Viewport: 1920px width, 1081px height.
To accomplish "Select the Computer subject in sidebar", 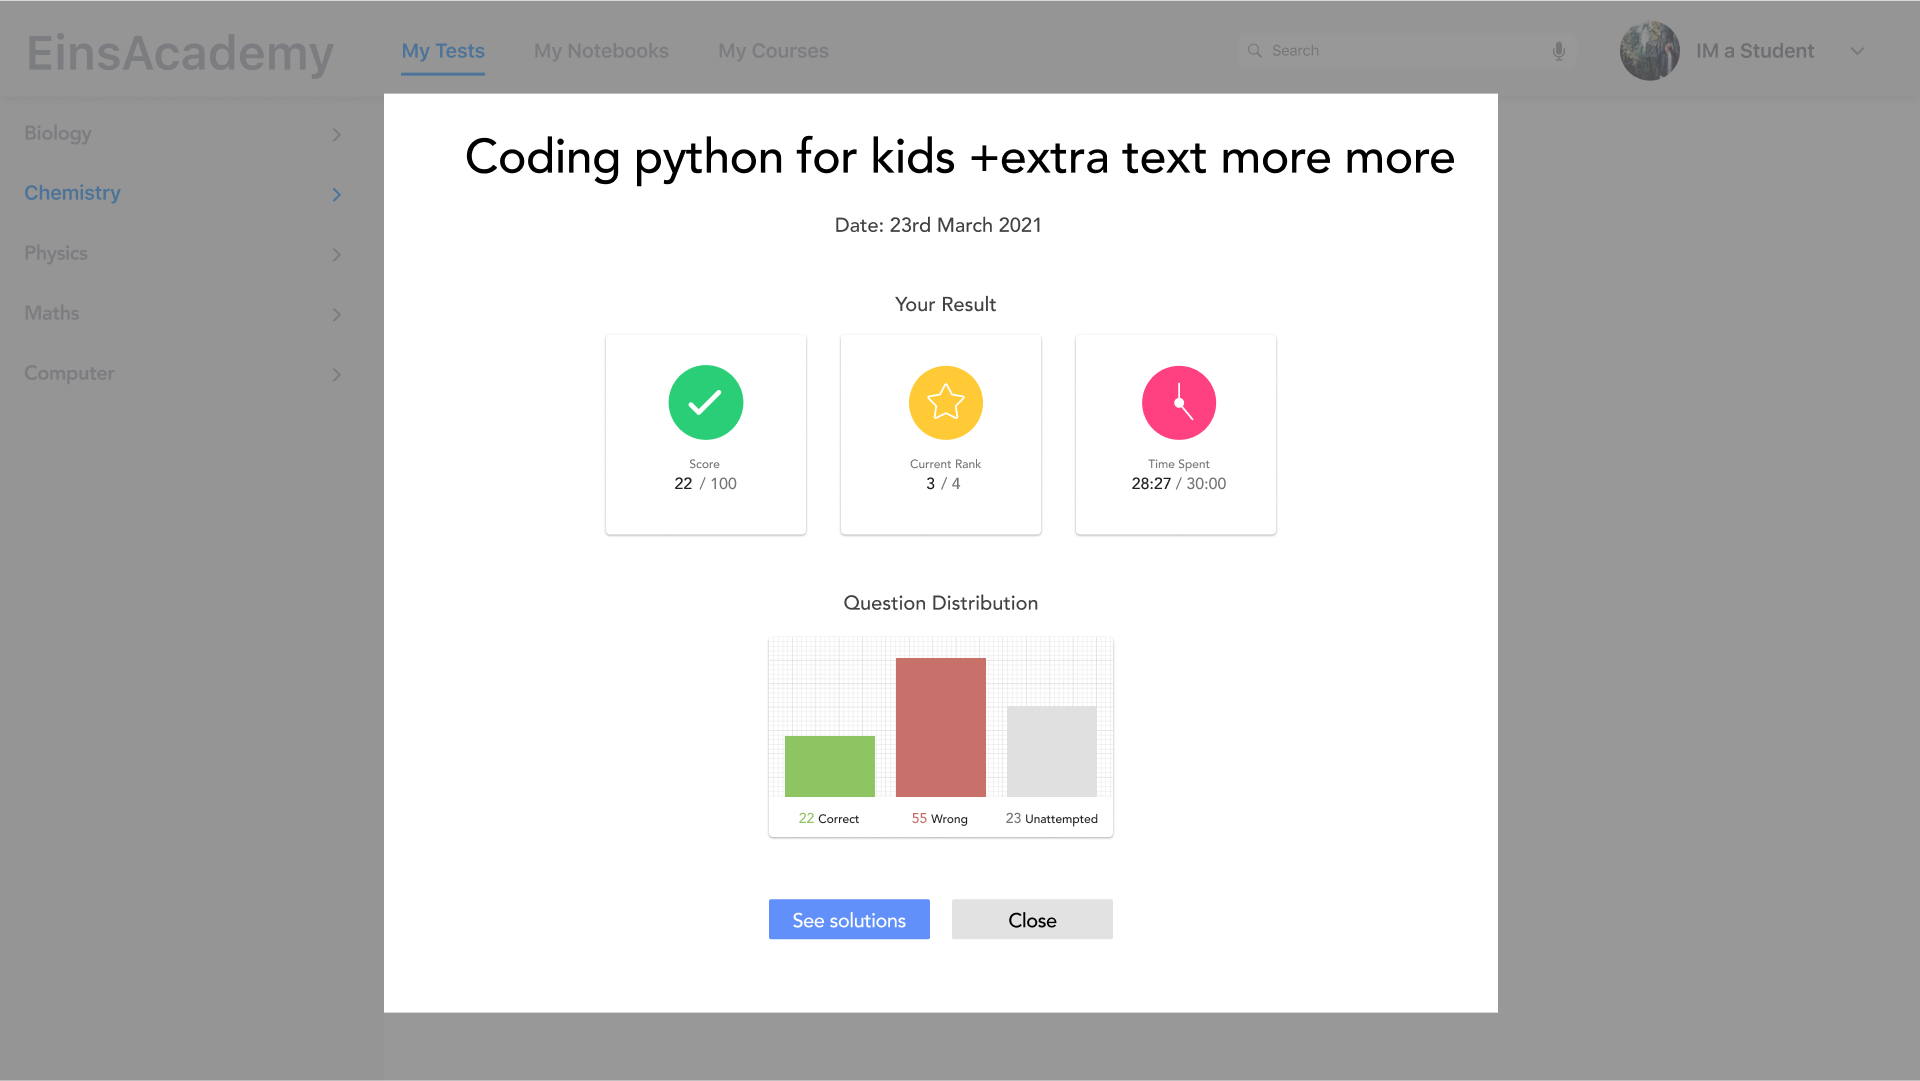I will (x=70, y=373).
